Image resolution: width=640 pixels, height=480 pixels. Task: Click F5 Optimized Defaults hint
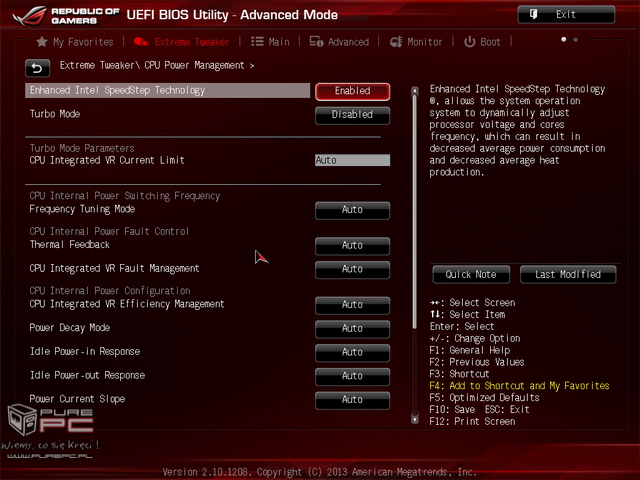[484, 398]
